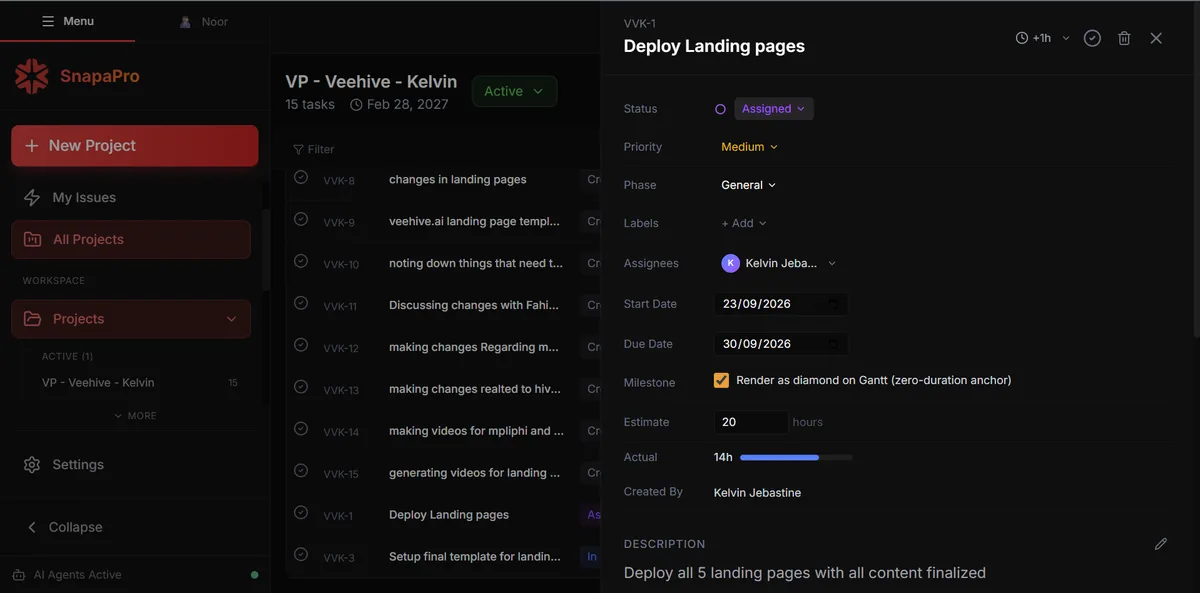Open the Active project status dropdown
Screen dimensions: 1200x593
click(x=514, y=91)
